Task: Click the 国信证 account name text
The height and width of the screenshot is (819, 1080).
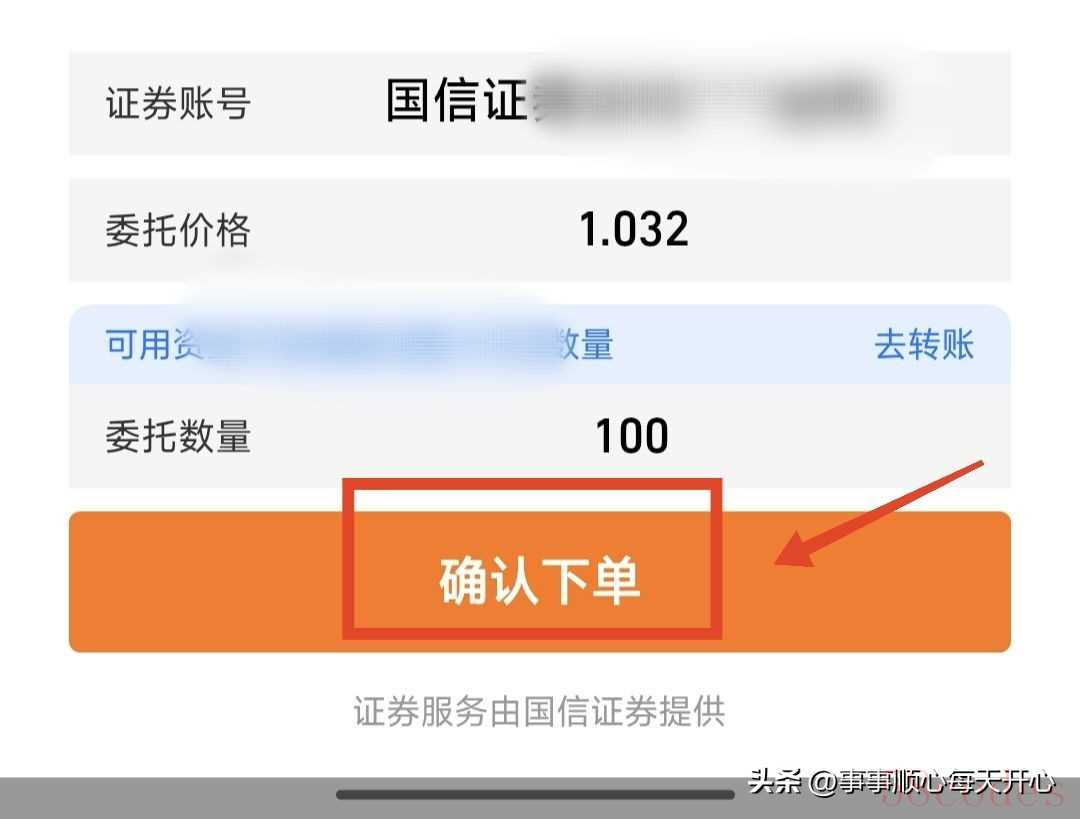Action: pyautogui.click(x=457, y=101)
